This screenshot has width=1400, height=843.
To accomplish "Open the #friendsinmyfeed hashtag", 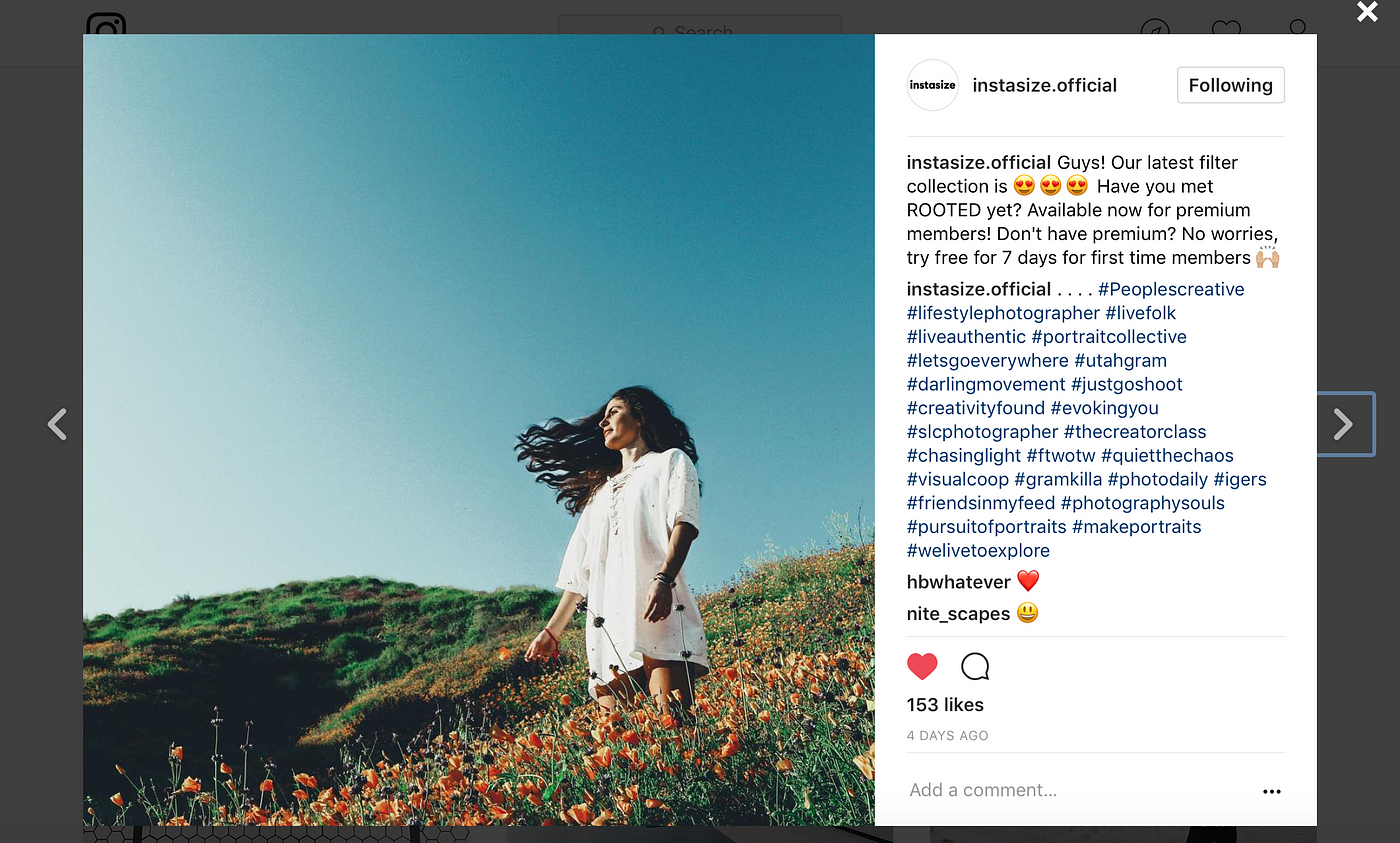I will click(981, 503).
